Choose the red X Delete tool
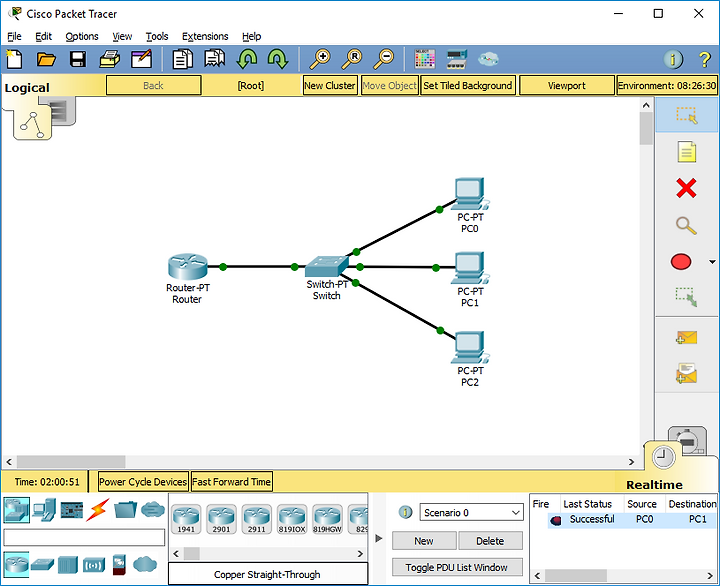Viewport: 720px width, 586px height. coord(686,188)
